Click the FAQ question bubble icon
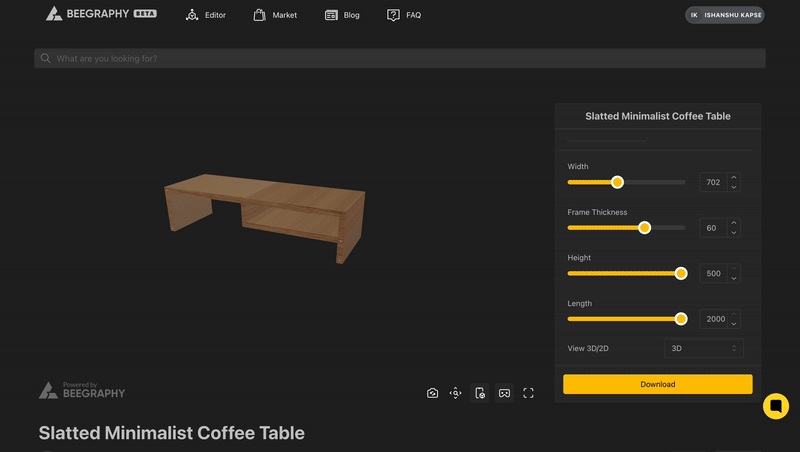 click(393, 15)
